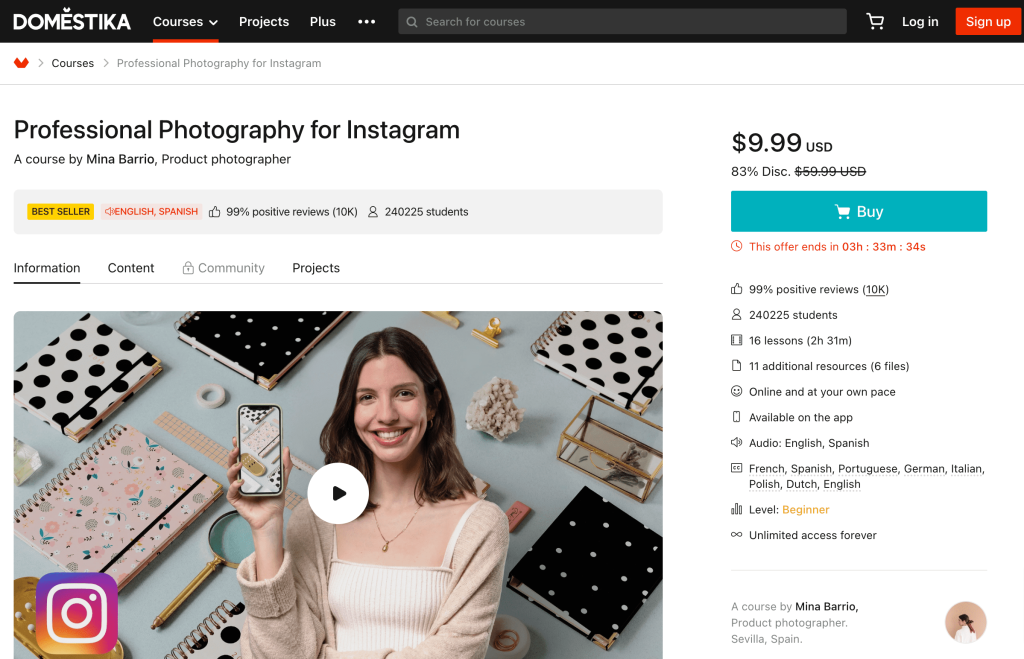The image size is (1024, 659).
Task: Click the phone icon for app availability
Action: point(737,417)
